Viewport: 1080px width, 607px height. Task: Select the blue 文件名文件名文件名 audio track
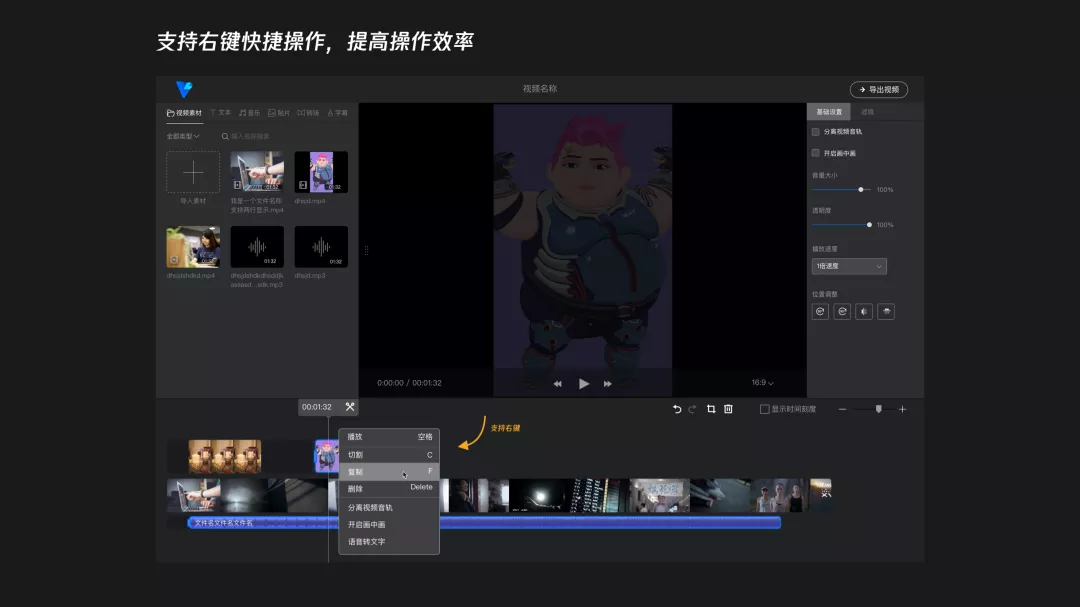pos(484,523)
